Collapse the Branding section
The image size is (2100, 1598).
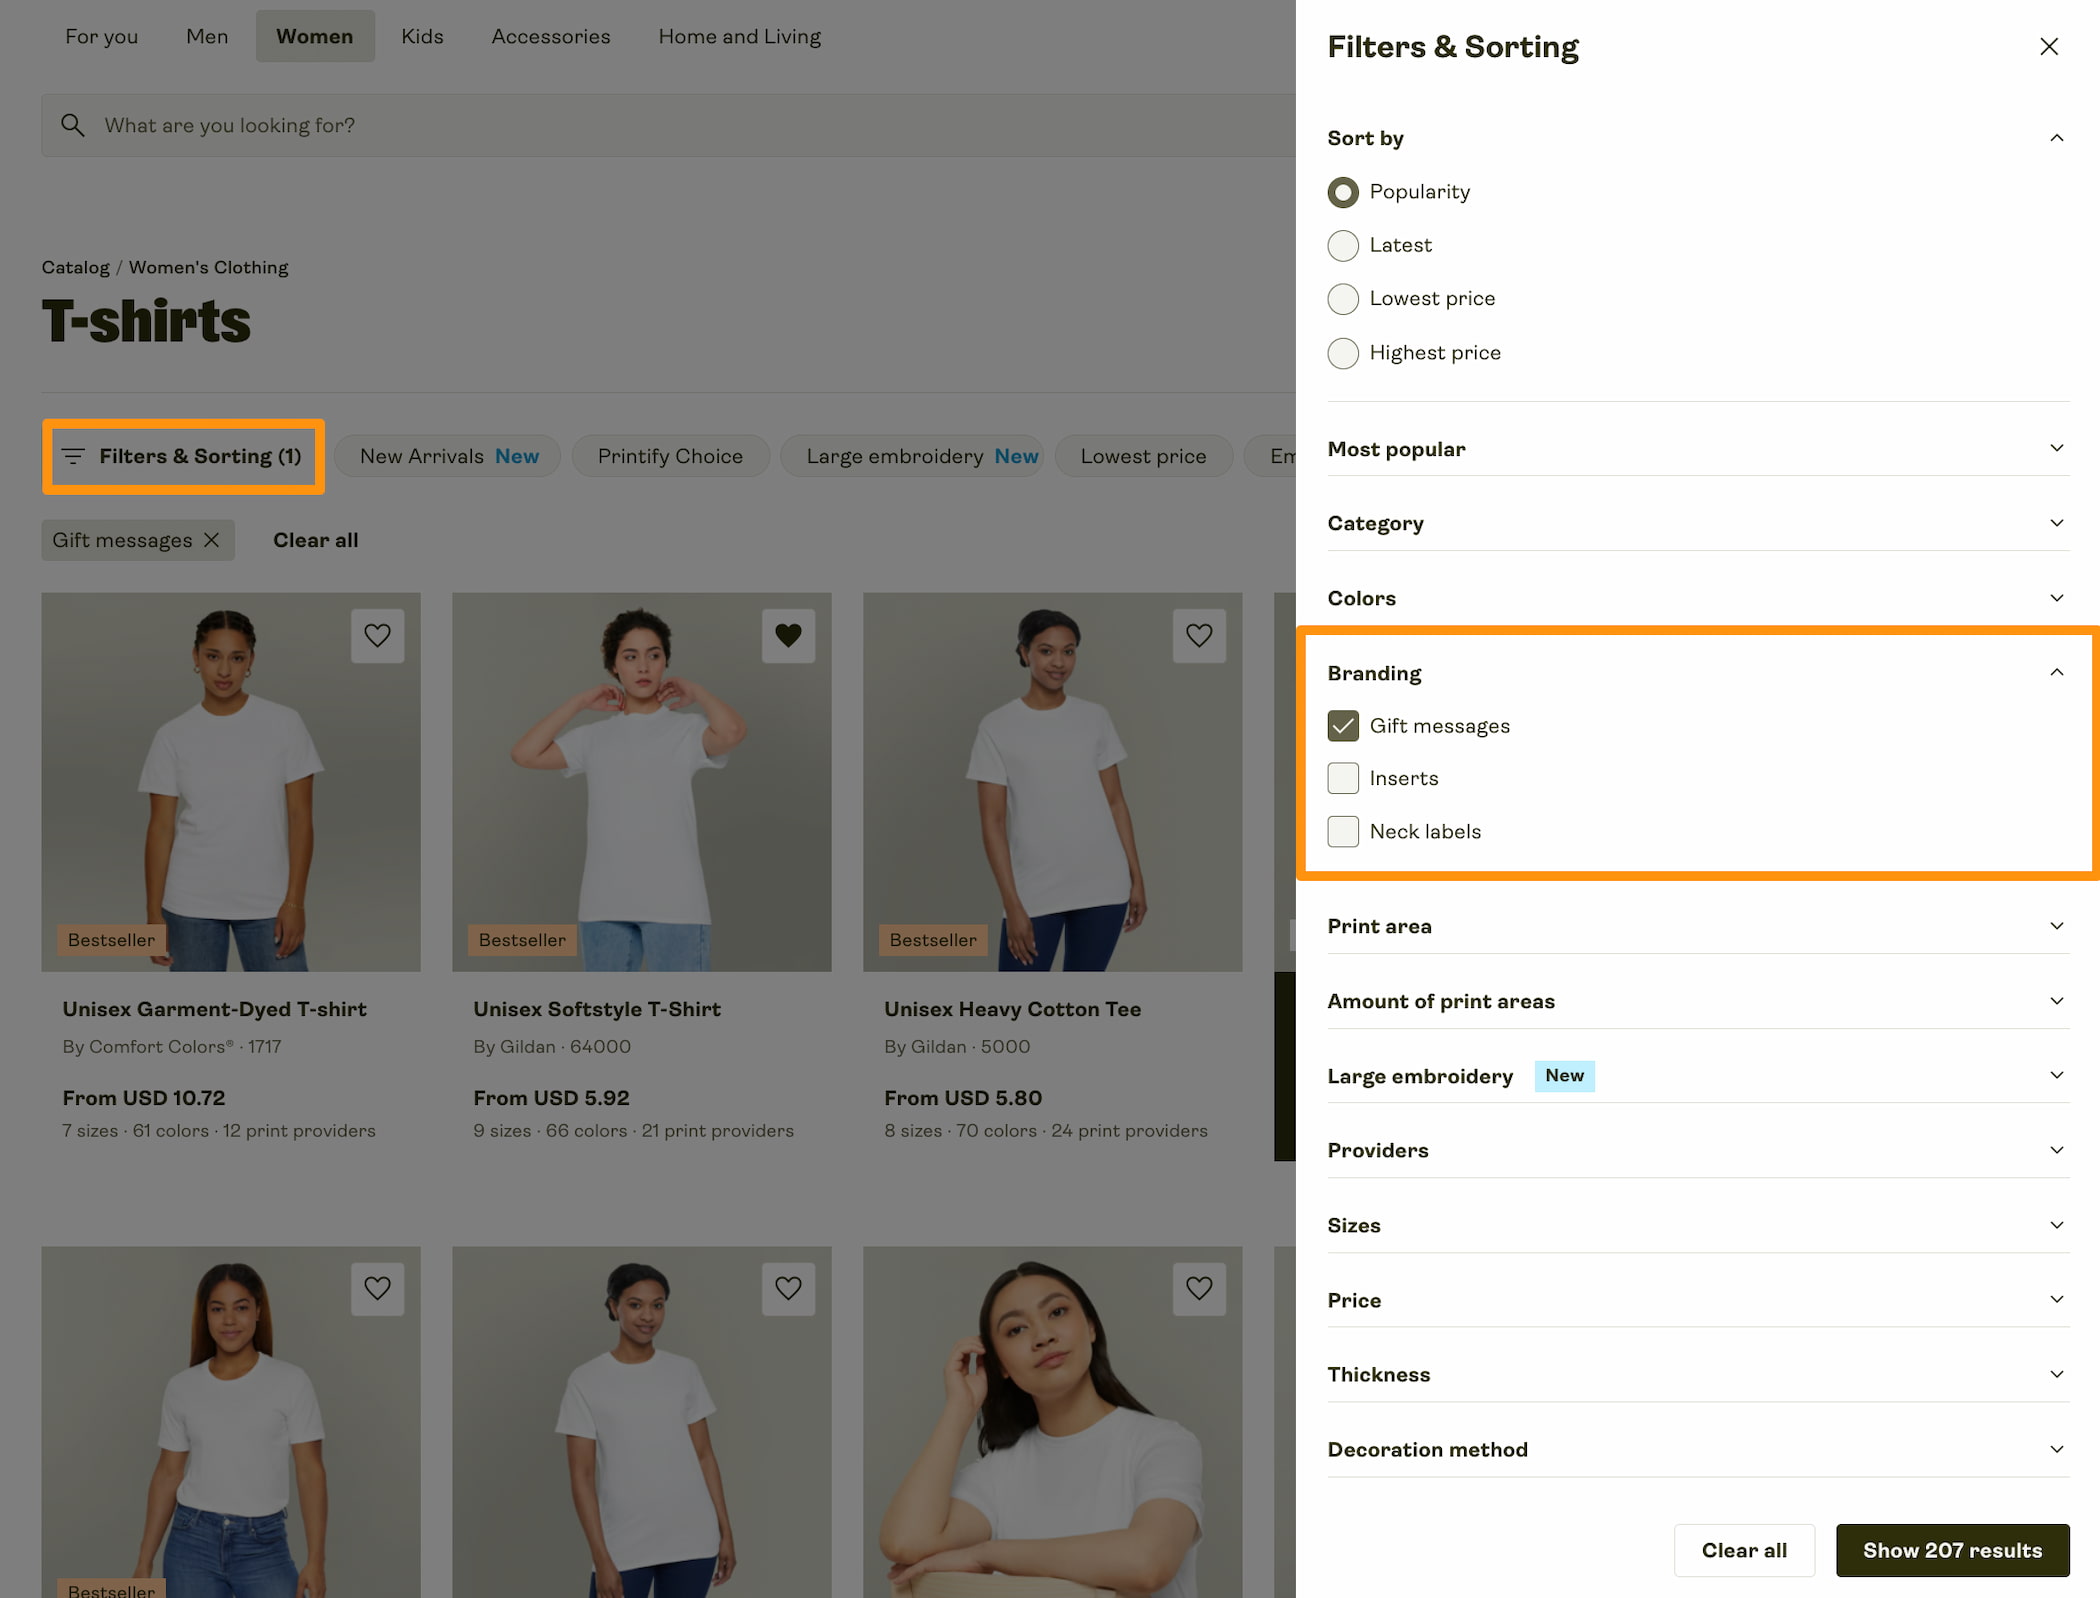point(1698,673)
